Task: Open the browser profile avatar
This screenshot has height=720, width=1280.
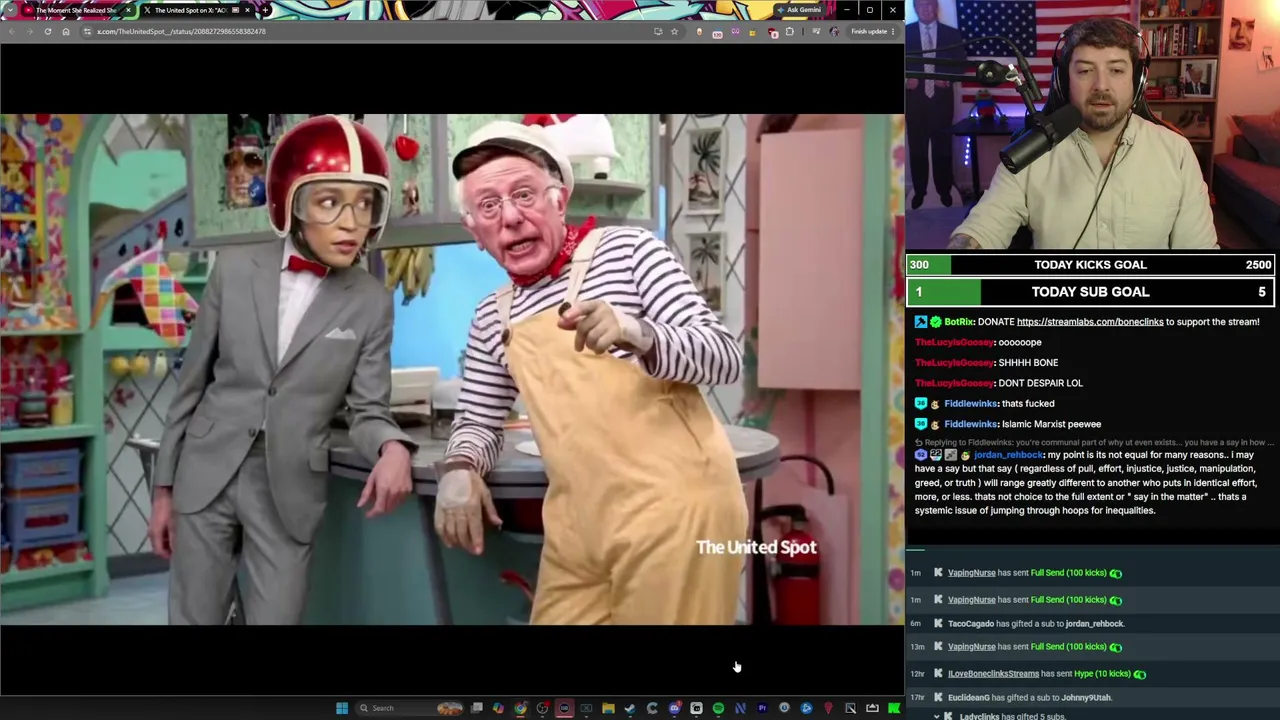Action: point(834,31)
